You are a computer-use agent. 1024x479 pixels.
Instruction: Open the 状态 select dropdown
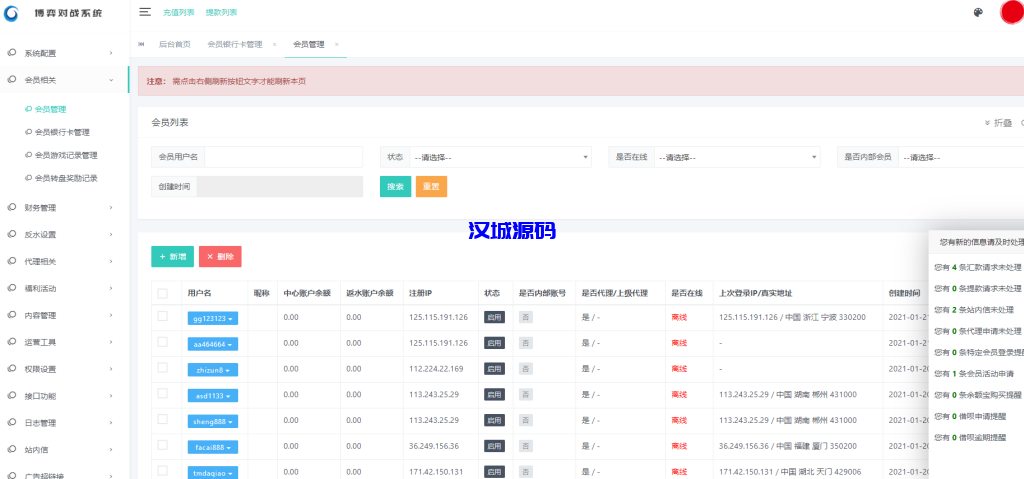(x=500, y=157)
